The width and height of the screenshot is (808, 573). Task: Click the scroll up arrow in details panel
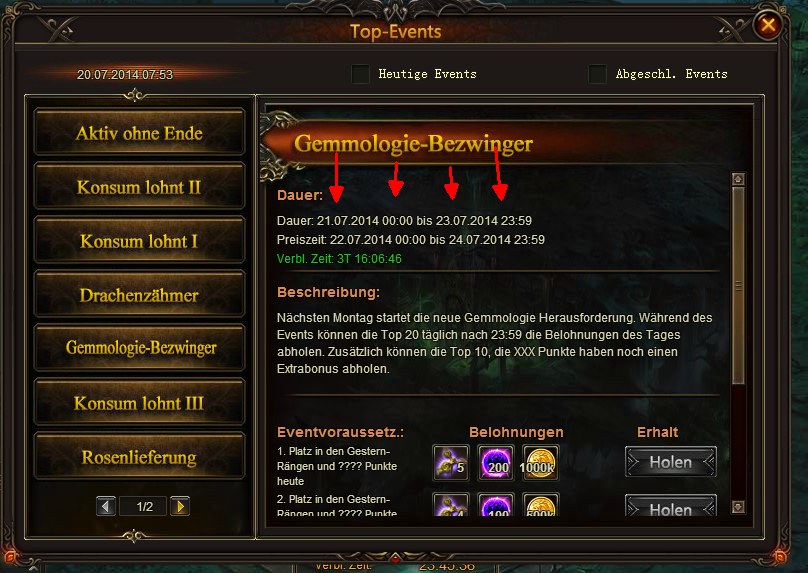pyautogui.click(x=738, y=179)
